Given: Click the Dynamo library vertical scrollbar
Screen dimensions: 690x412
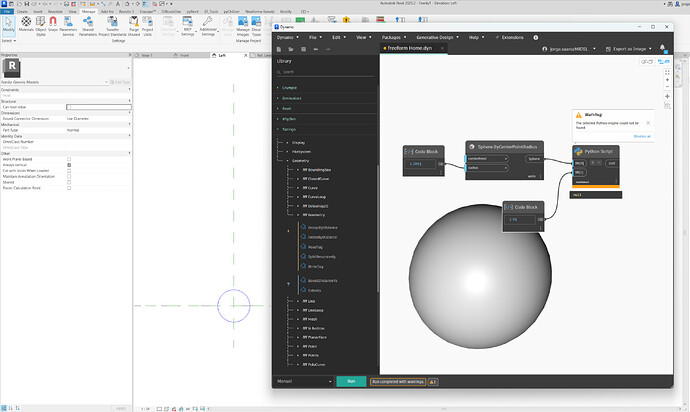Looking at the screenshot, I should pos(378,229).
